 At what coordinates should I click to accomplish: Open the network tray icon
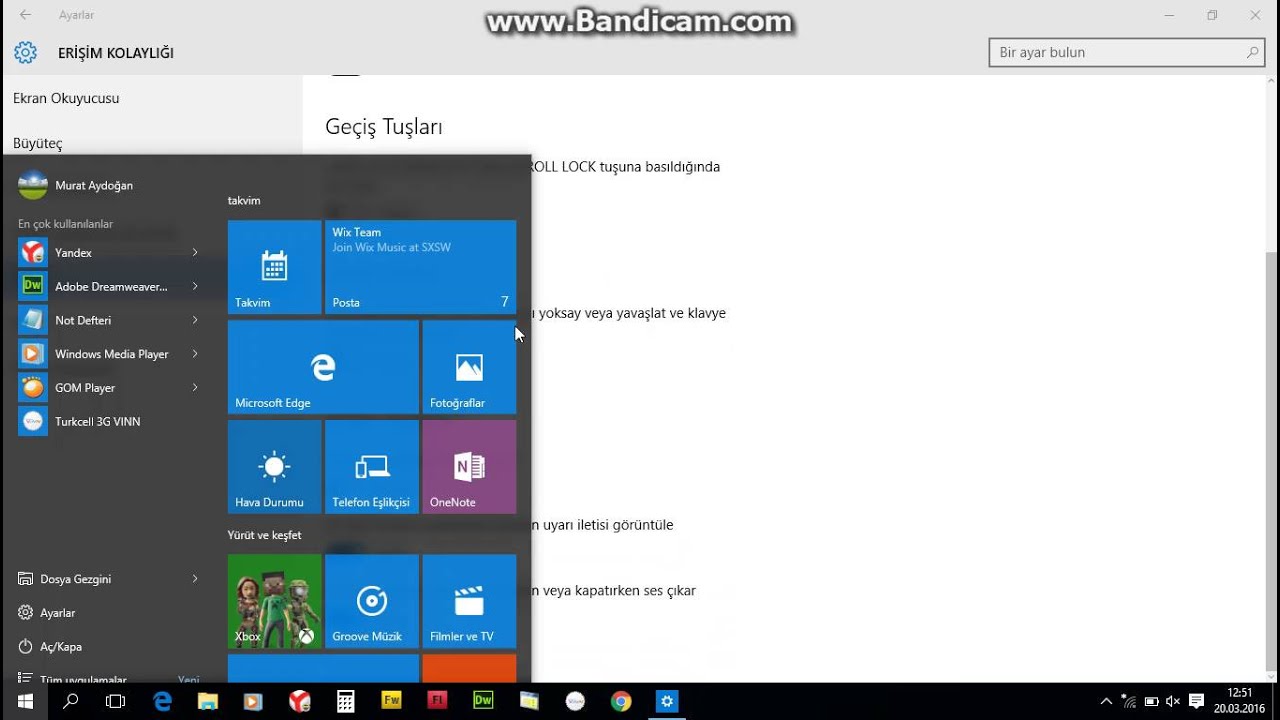pyautogui.click(x=1129, y=701)
